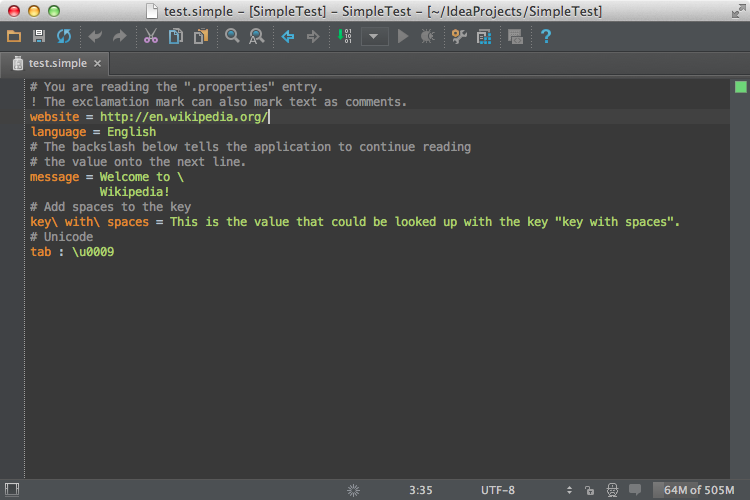Click the Synchronize refresh icon
This screenshot has width=750, height=500.
pyautogui.click(x=64, y=37)
